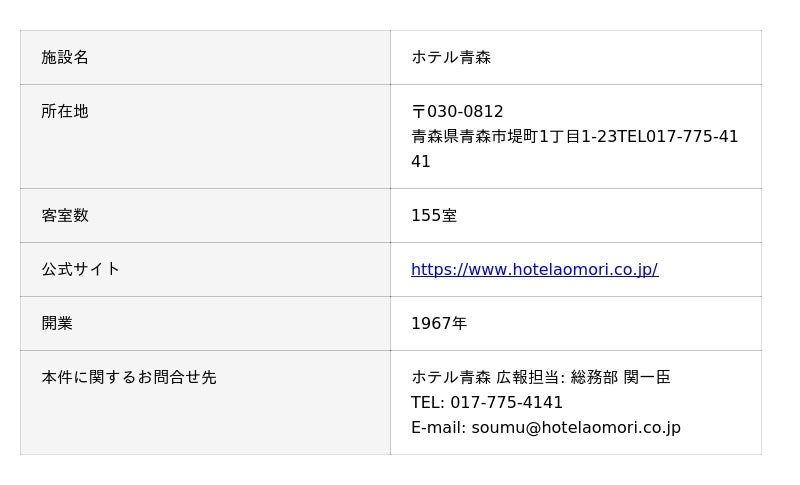Click the 公式サイト label cell
Screen dimensions: 800x485
205,270
